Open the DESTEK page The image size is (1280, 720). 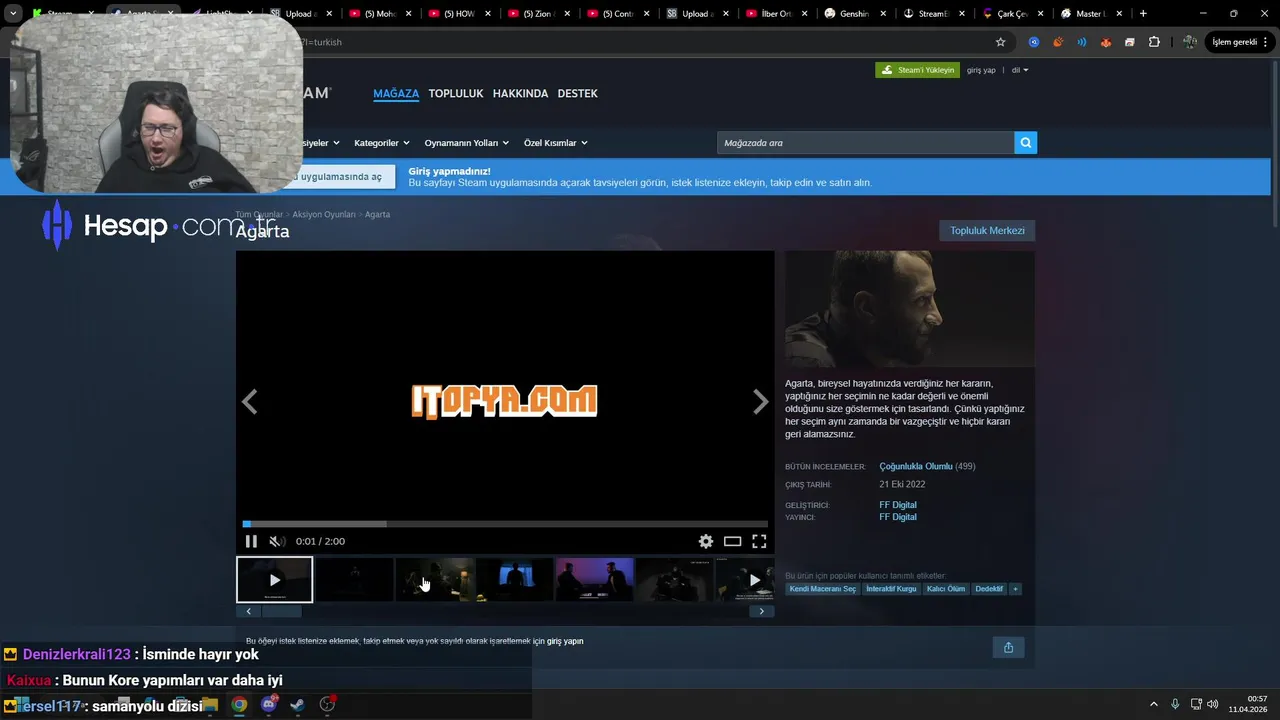[577, 93]
